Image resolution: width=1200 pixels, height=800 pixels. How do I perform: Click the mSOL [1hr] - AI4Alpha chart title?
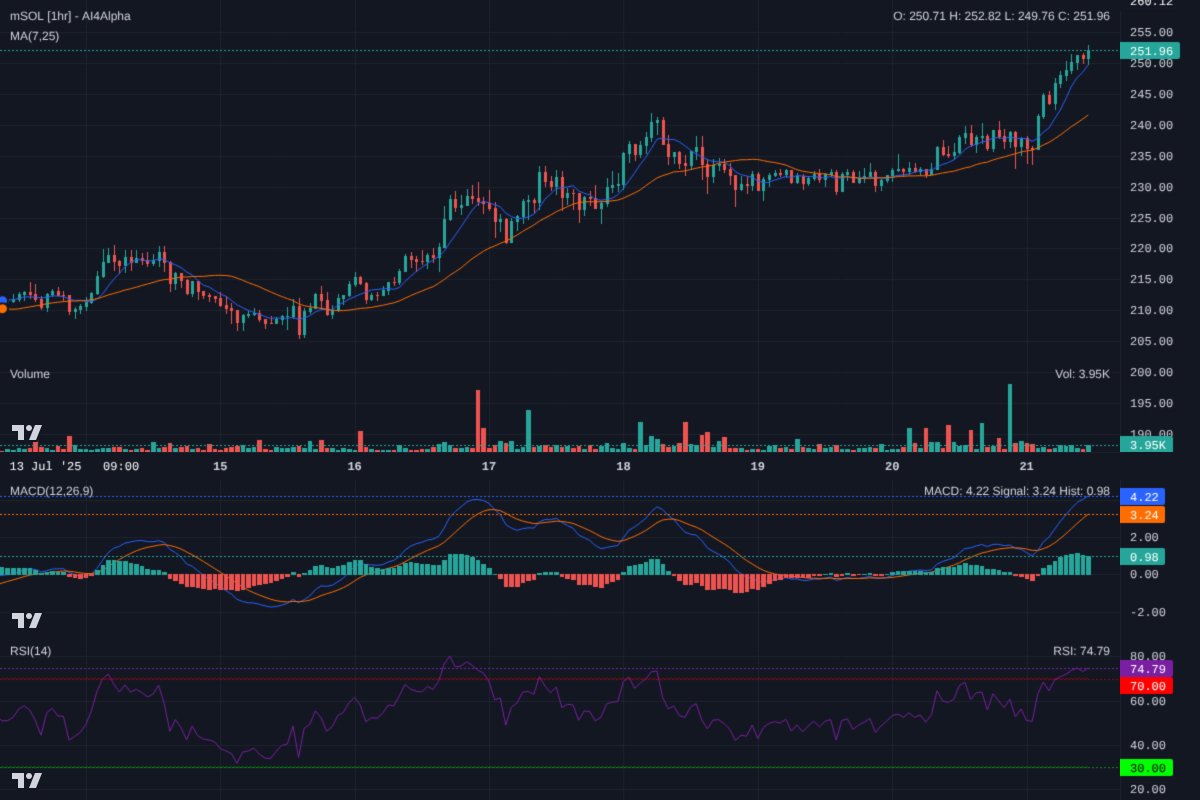click(x=70, y=16)
